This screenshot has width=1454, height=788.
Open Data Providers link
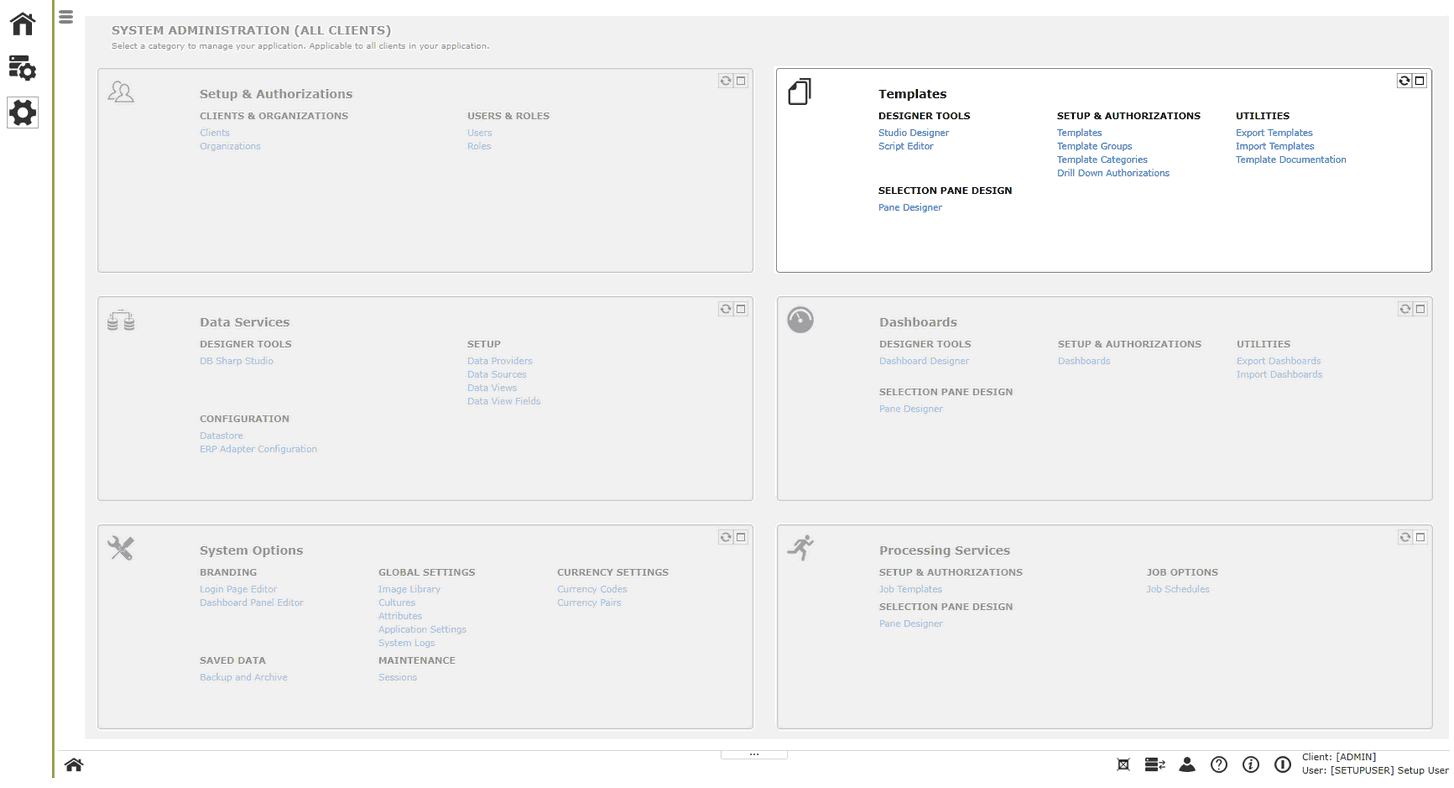coord(499,361)
